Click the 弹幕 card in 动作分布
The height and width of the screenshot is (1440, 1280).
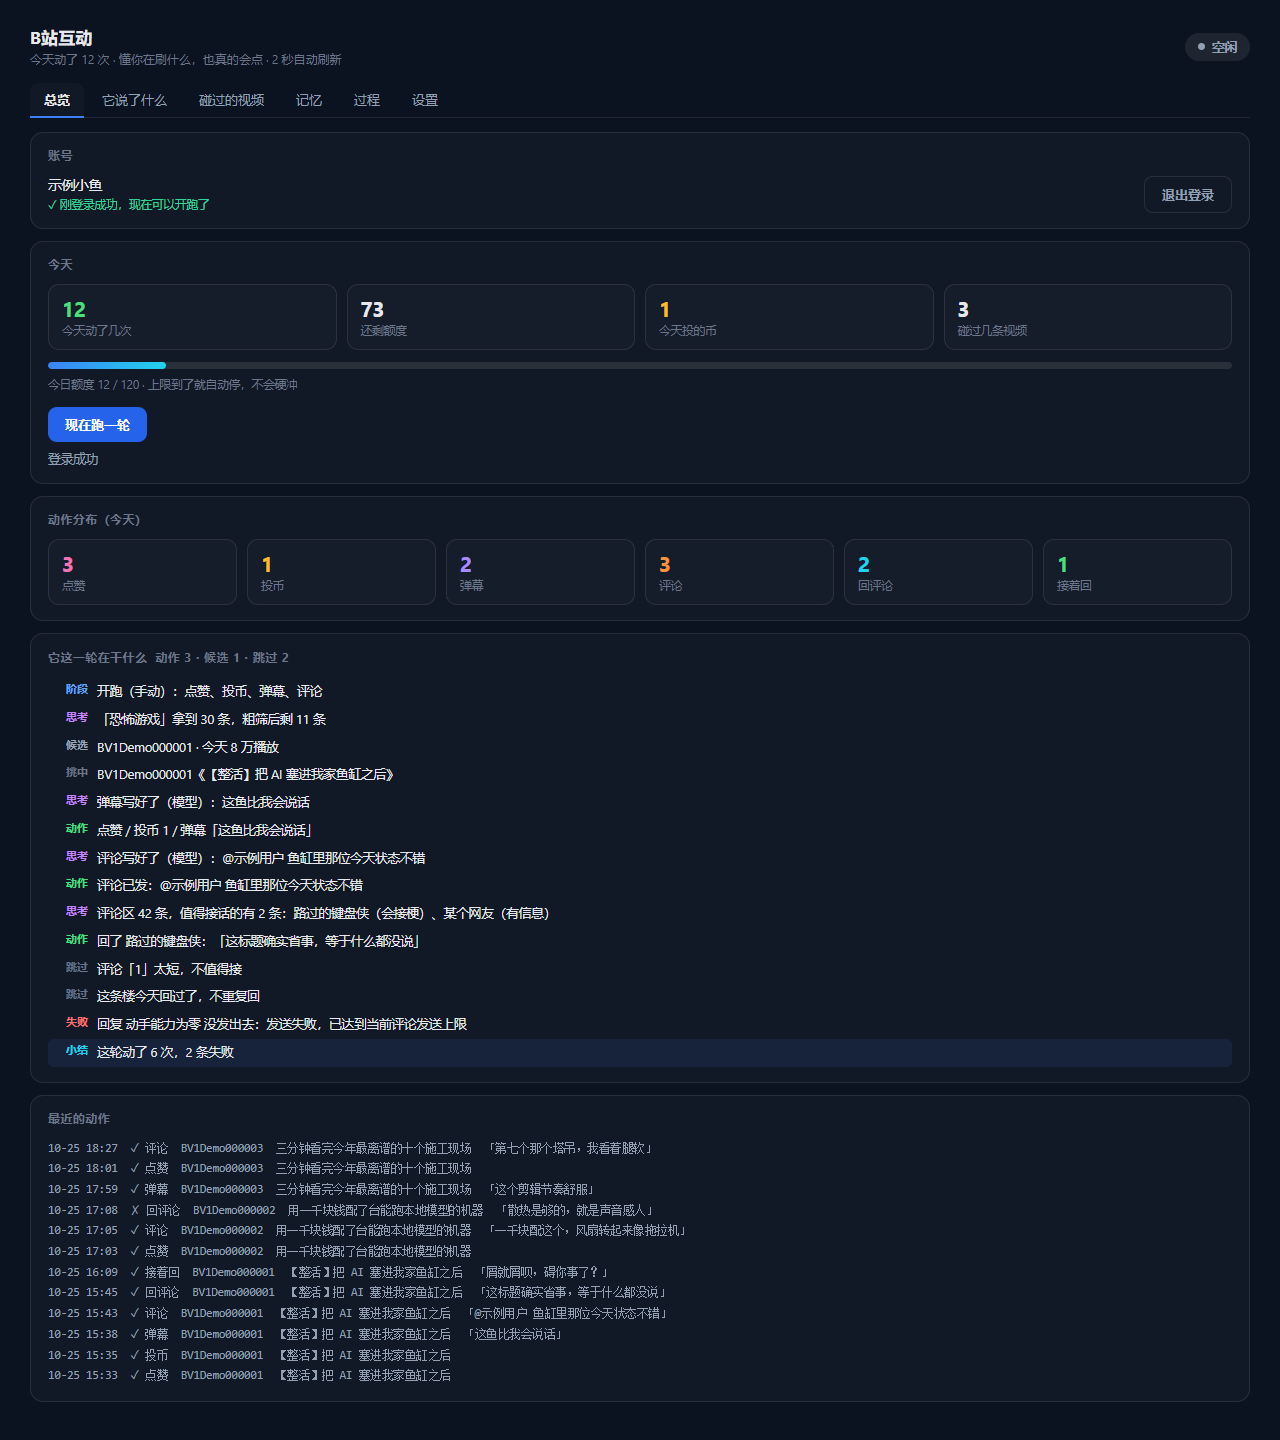click(540, 572)
